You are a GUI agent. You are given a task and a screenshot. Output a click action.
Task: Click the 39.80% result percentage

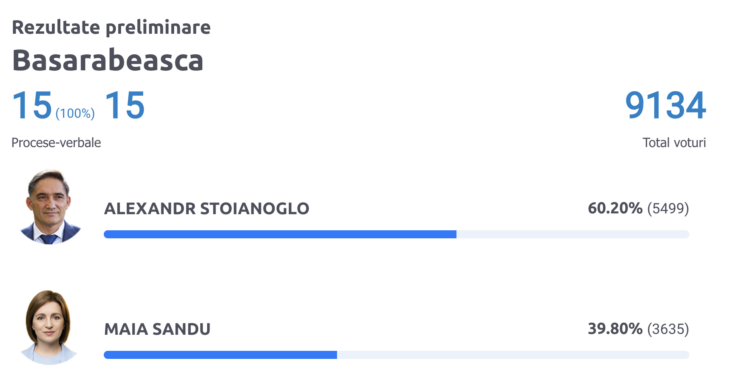pos(615,329)
